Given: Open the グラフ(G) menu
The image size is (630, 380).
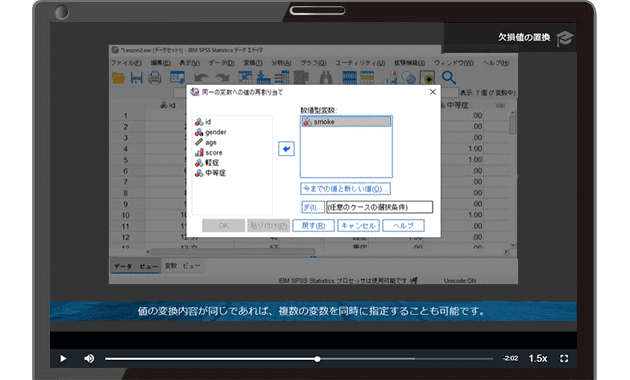Looking at the screenshot, I should coord(313,63).
